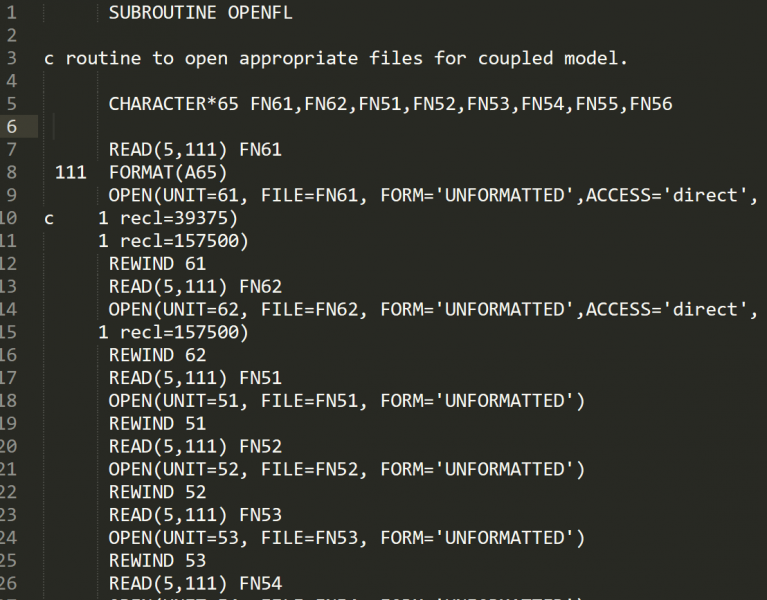Click line number 5 in the gutter
The image size is (767, 600).
[x=11, y=103]
